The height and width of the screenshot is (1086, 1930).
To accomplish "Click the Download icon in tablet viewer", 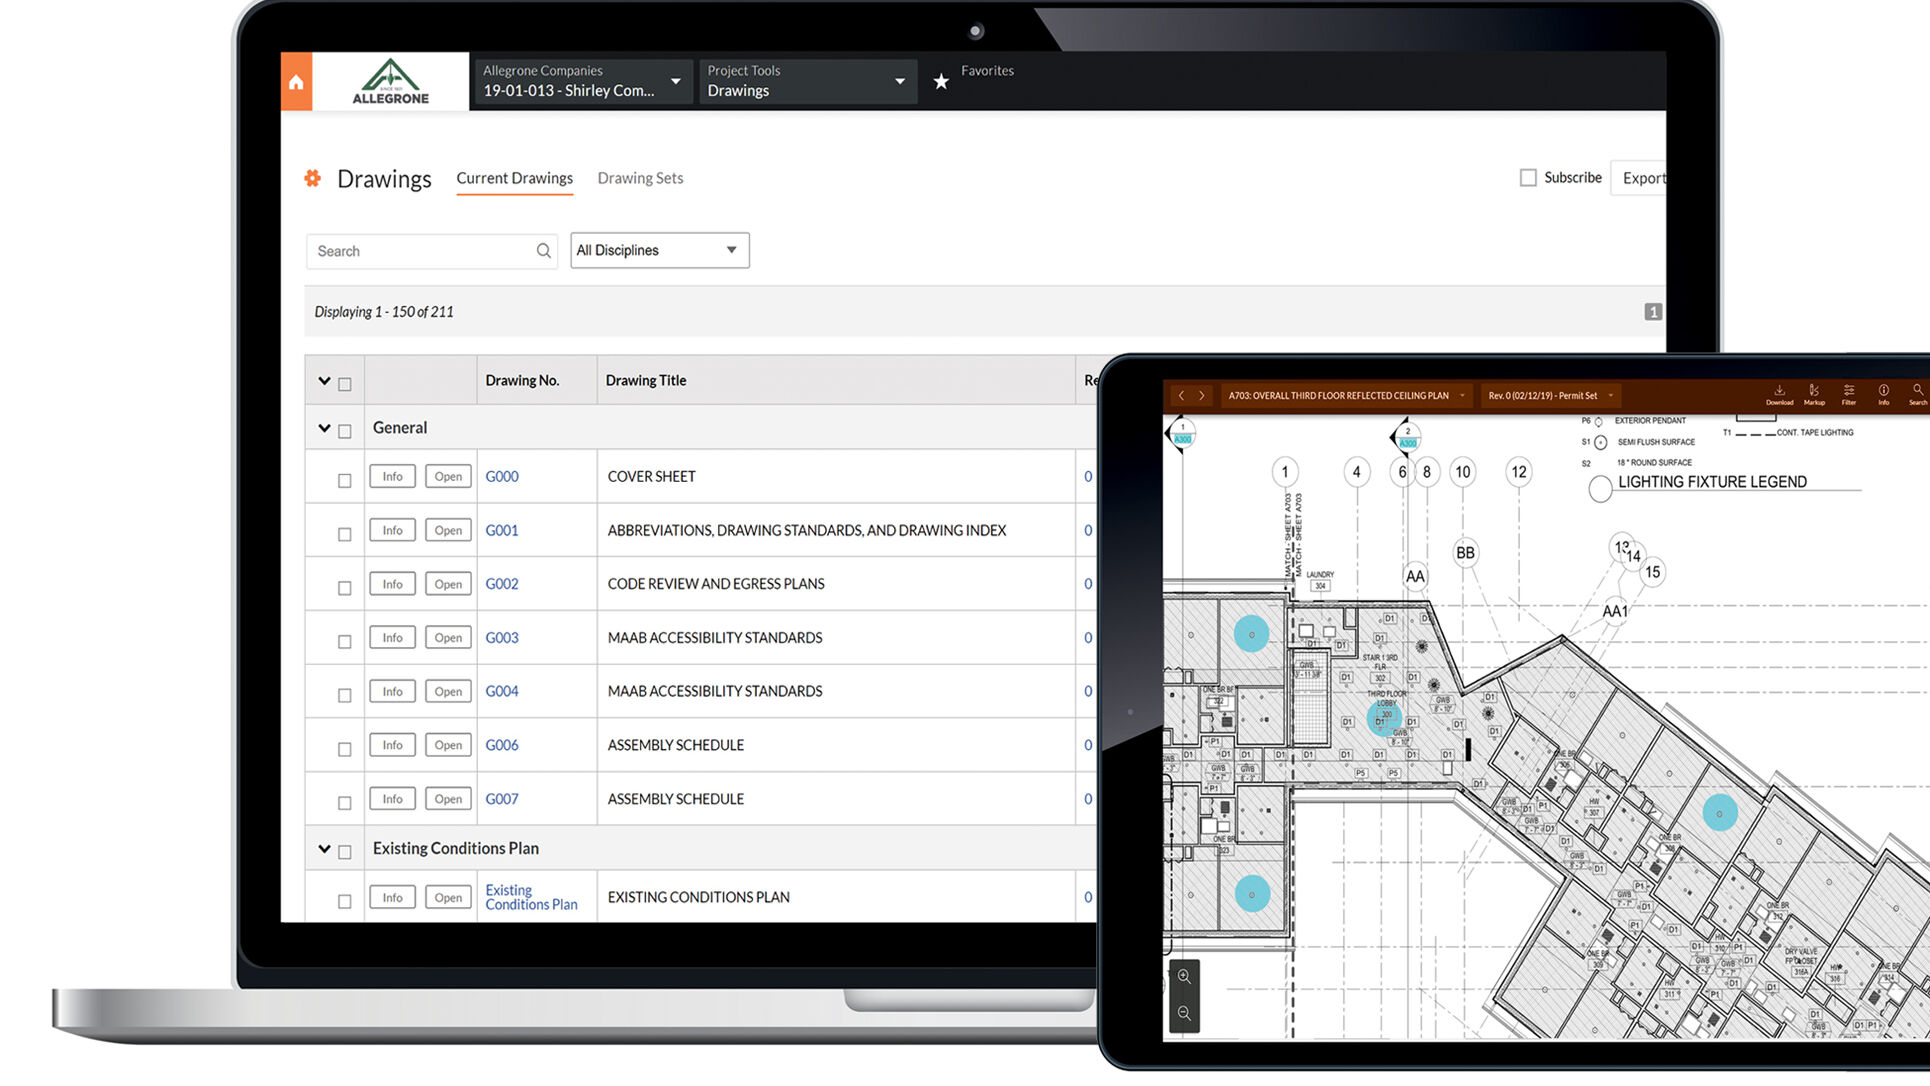I will pyautogui.click(x=1779, y=395).
